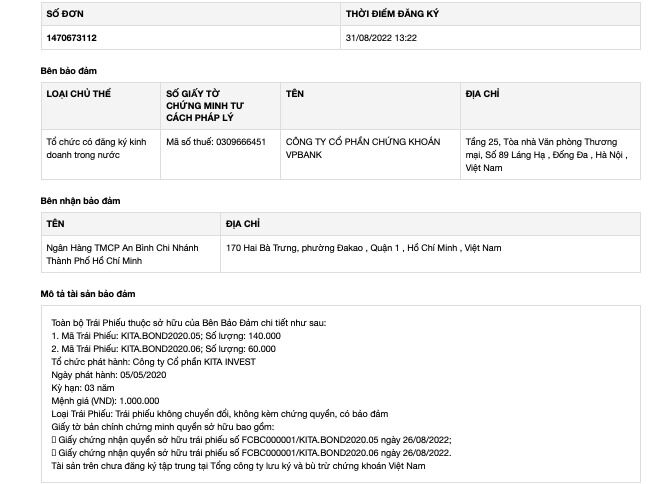
Task: Click application number 1470673112
Action: (x=71, y=38)
